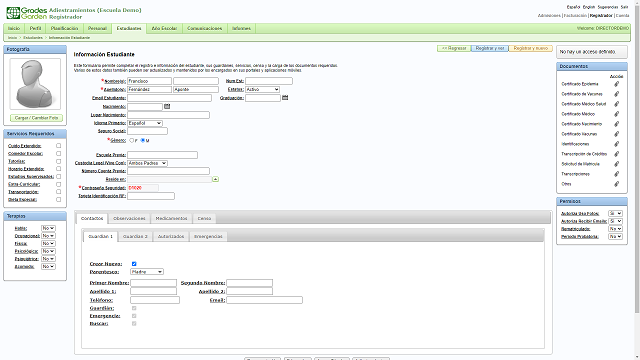The width and height of the screenshot is (640, 360).
Task: Click Cargar / Cambiar Foto button
Action: [x=36, y=118]
